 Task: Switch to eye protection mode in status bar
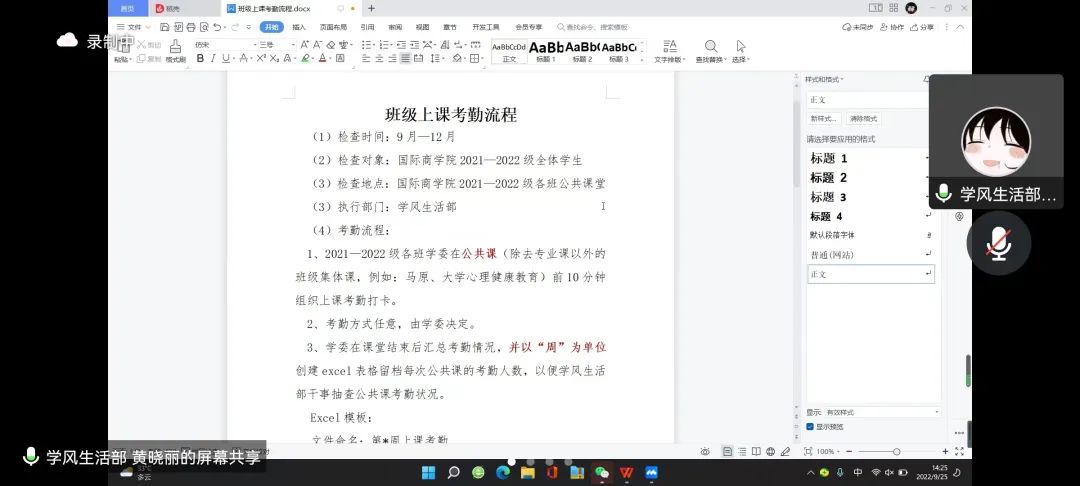click(706, 452)
